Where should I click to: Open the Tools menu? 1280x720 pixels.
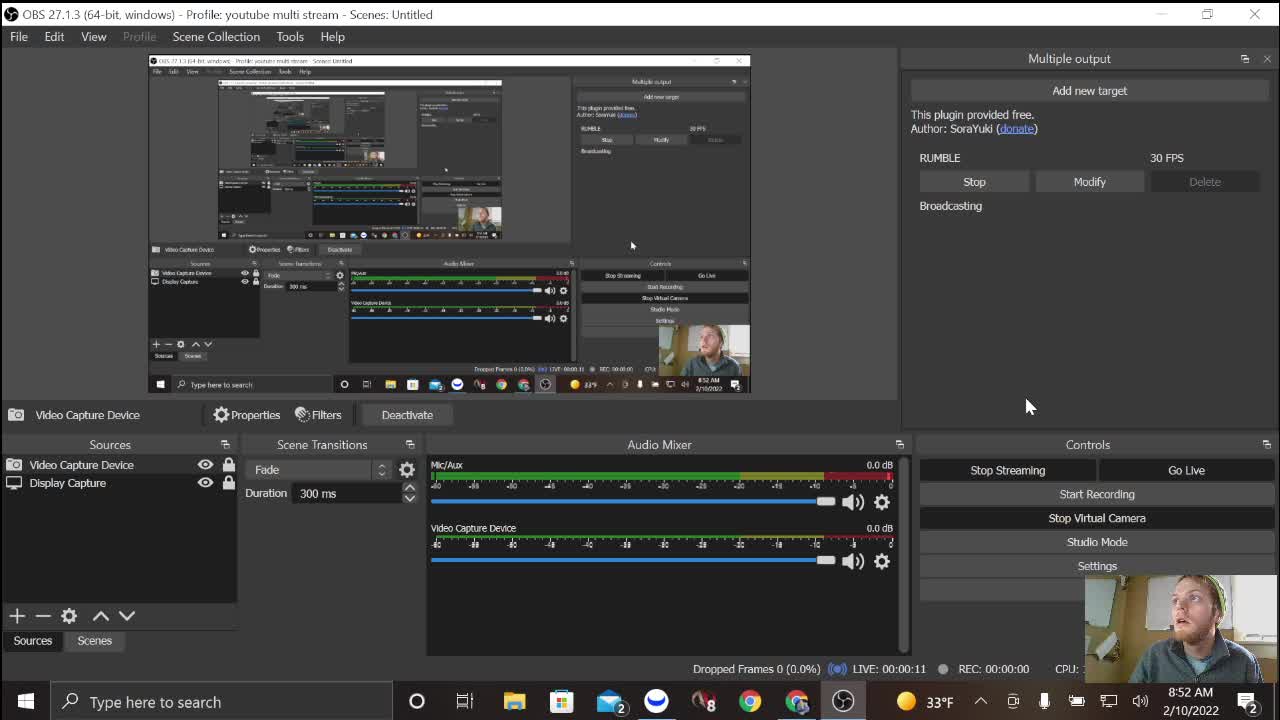[290, 37]
